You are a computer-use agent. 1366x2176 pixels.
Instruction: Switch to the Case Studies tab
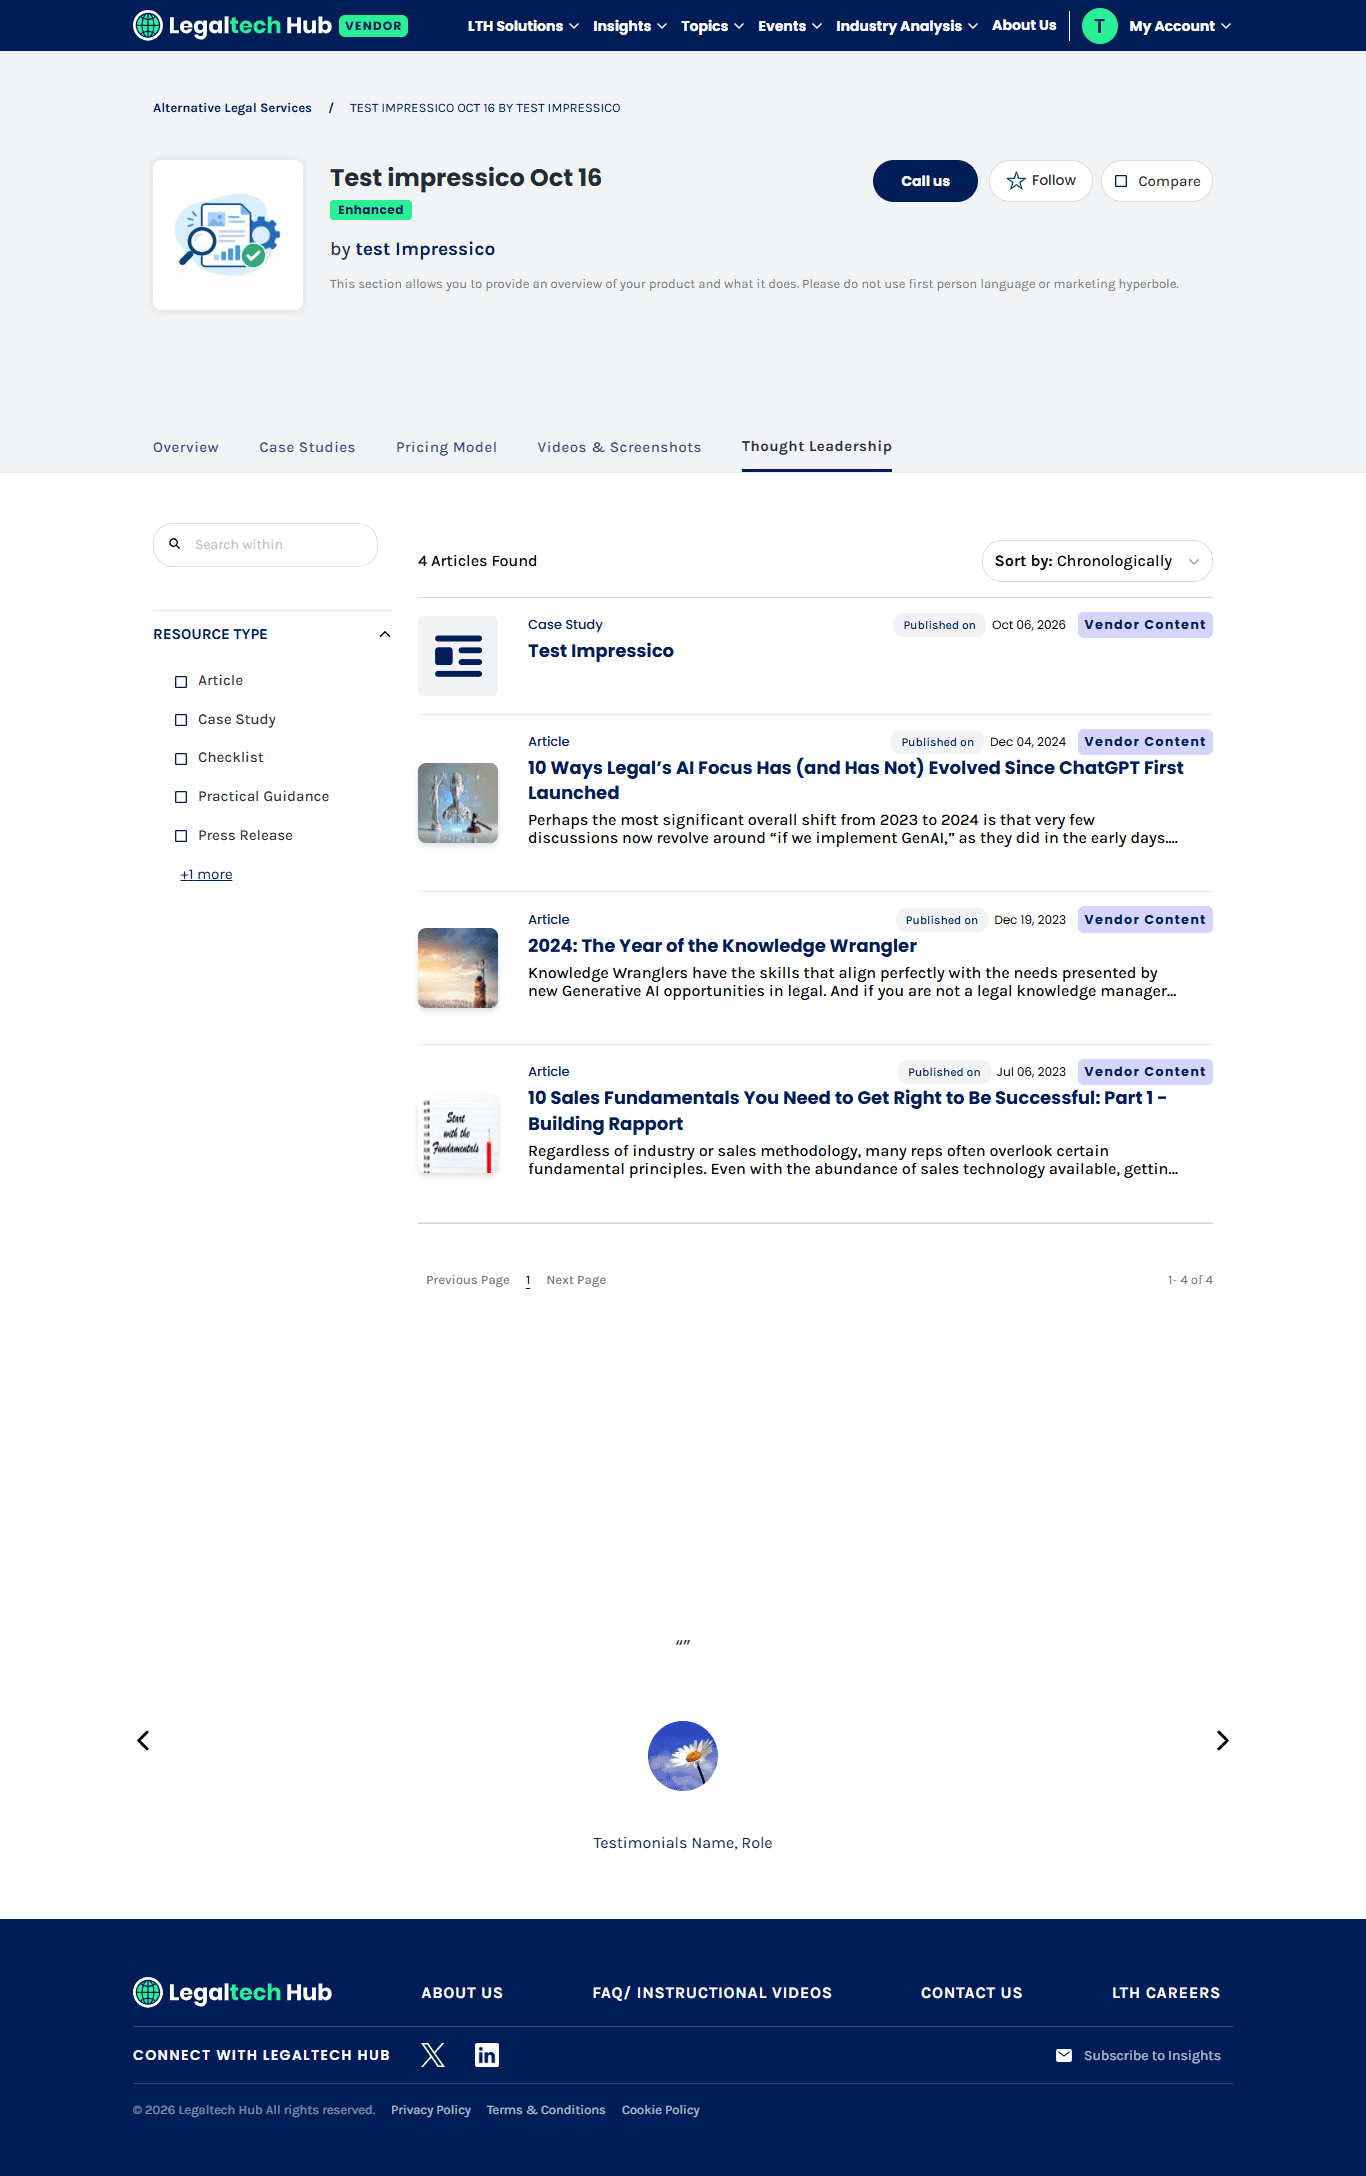pyautogui.click(x=307, y=447)
